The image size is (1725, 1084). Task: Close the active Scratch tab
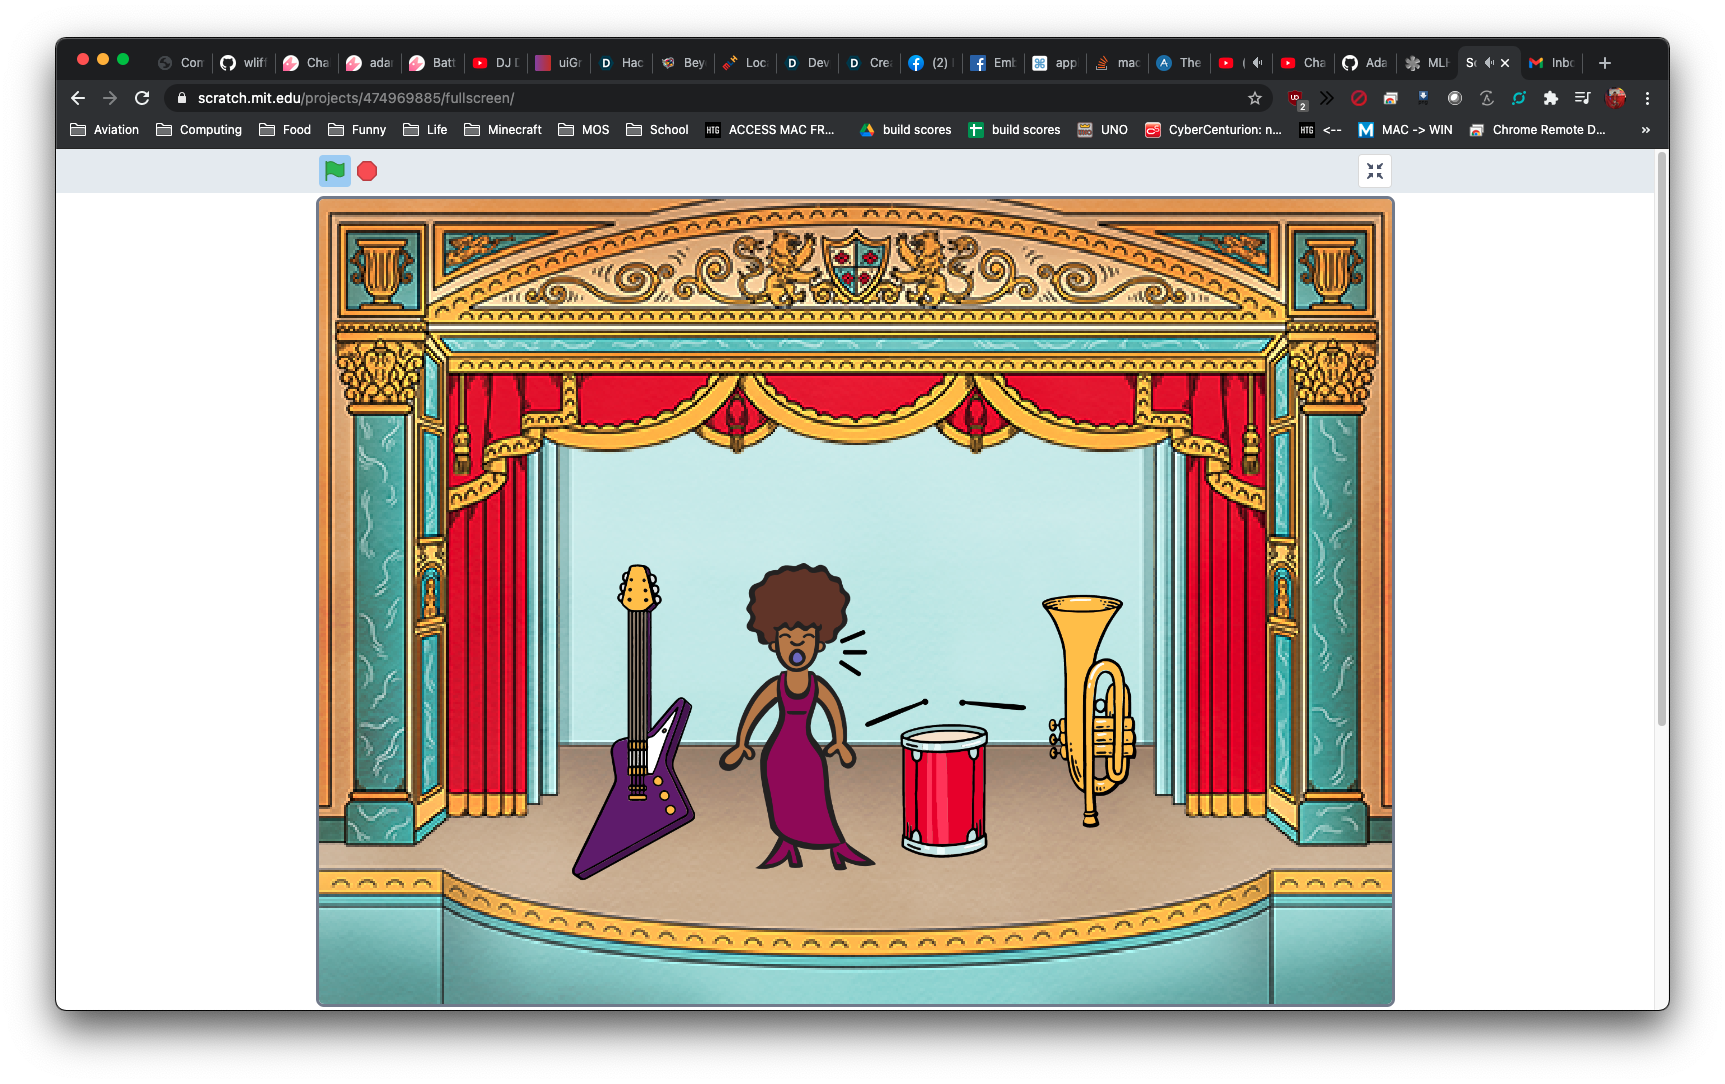1505,63
